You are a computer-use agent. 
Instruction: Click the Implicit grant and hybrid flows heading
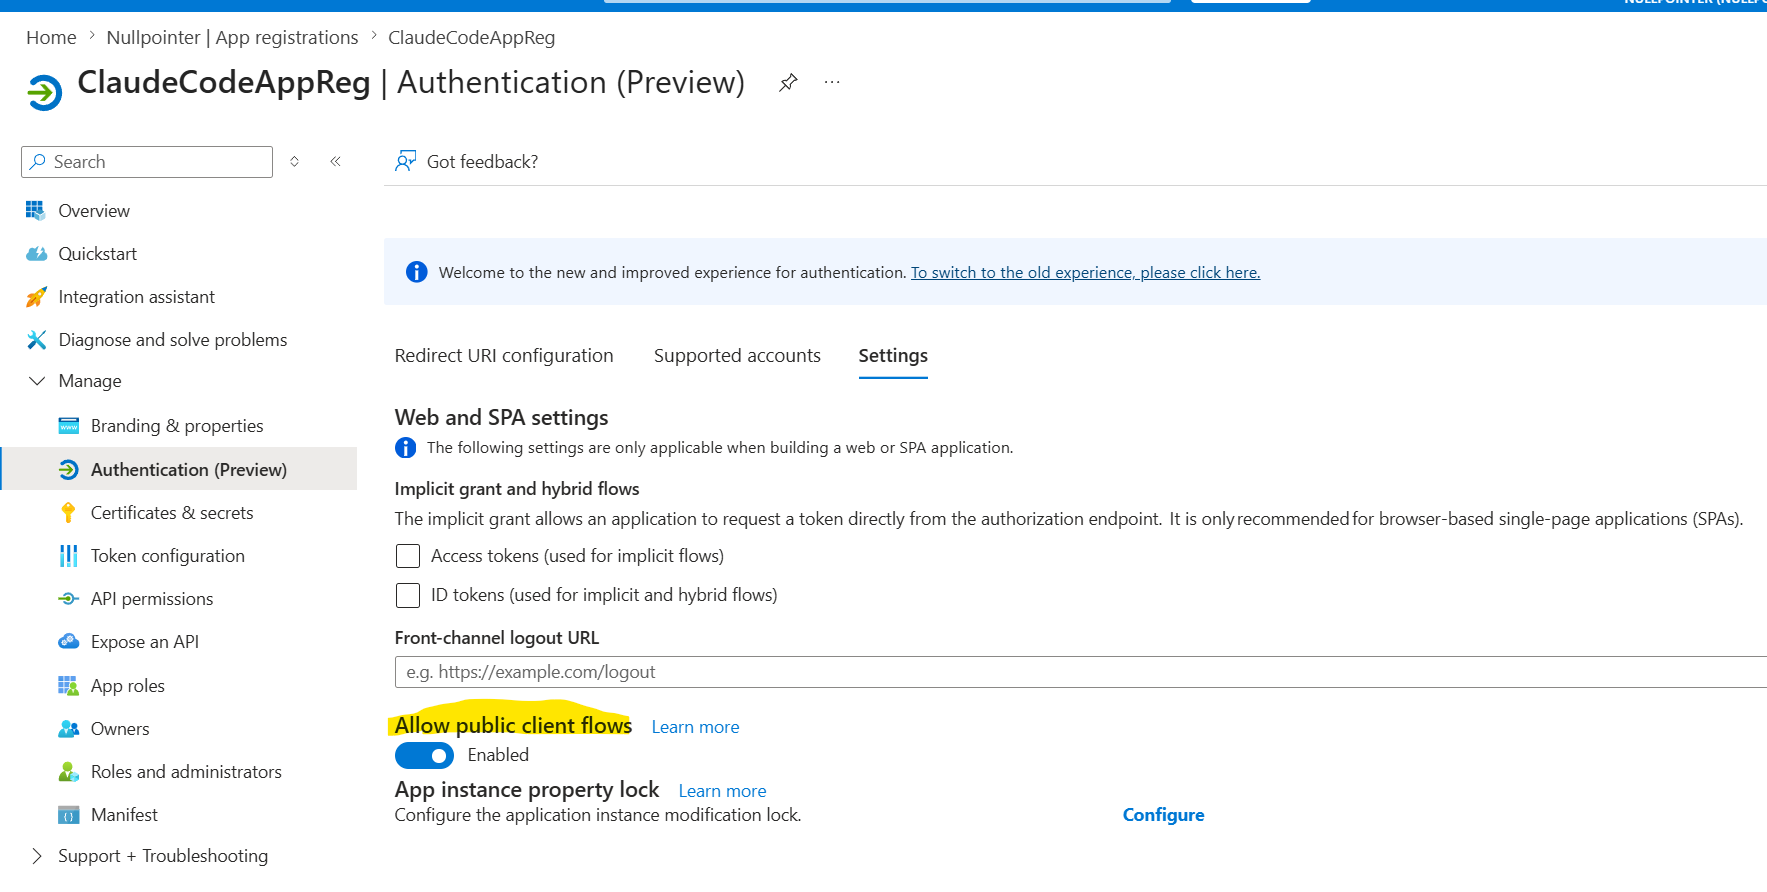point(517,489)
